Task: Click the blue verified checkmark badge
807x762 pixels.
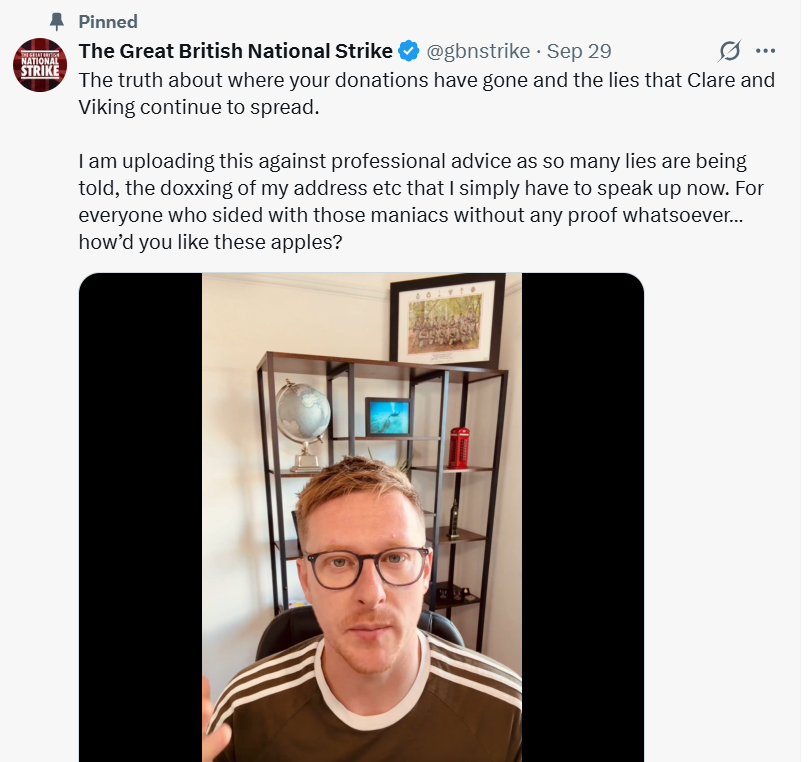Action: (x=409, y=51)
